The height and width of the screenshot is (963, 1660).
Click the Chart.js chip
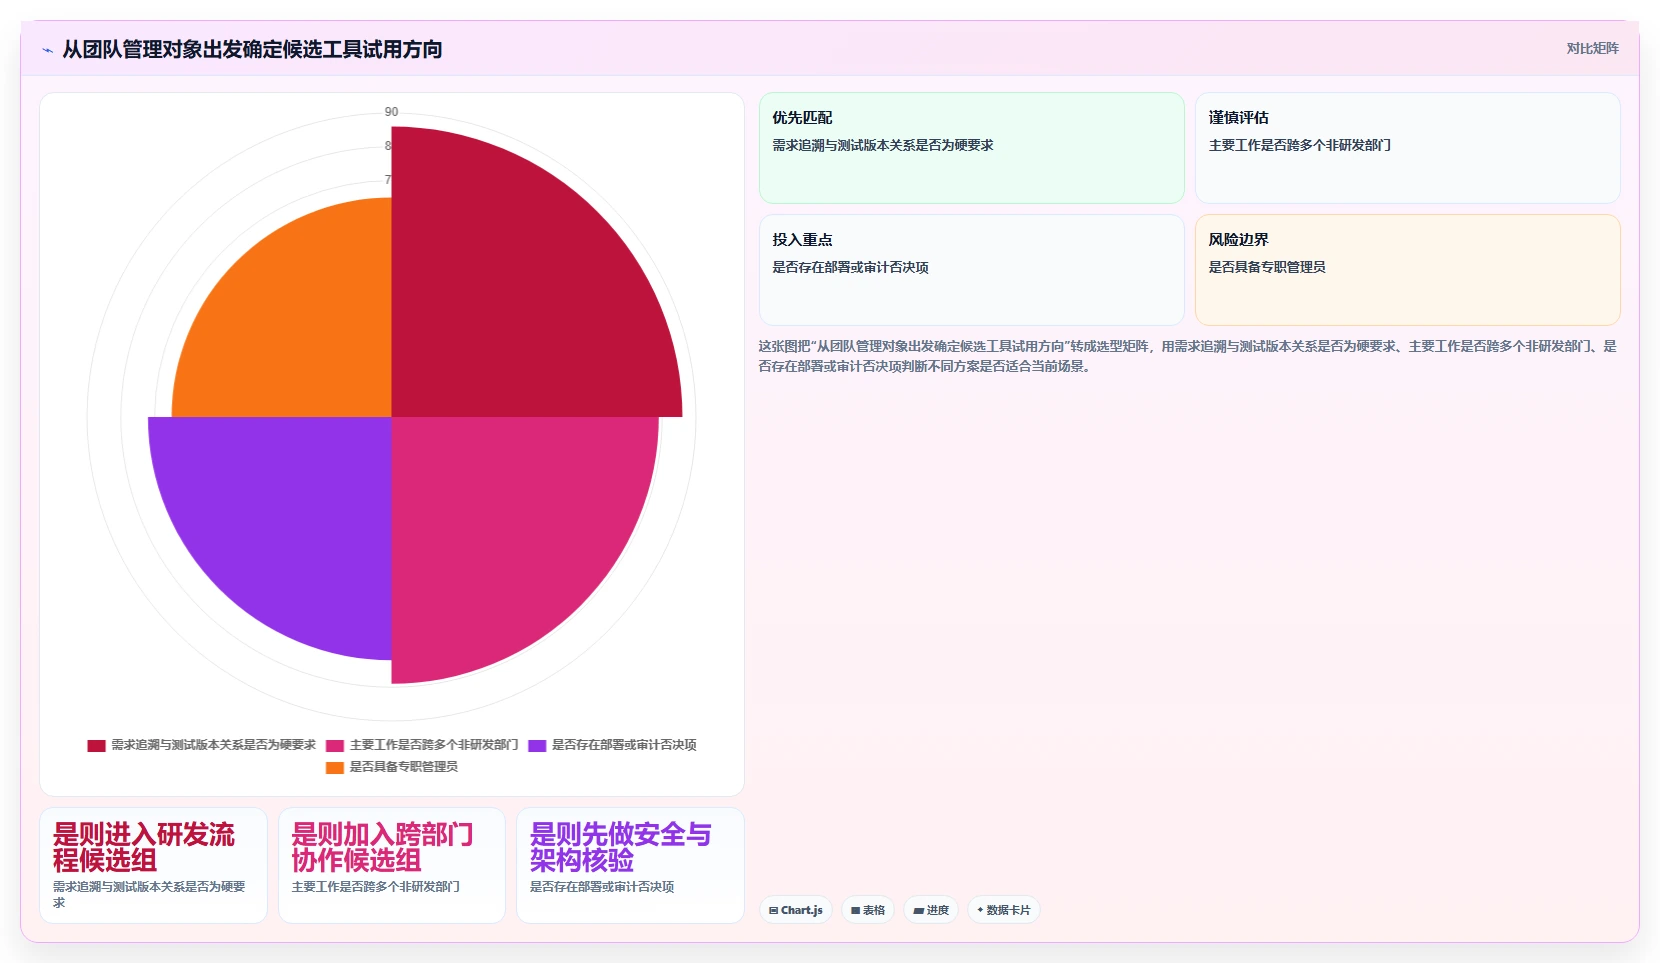click(x=796, y=910)
